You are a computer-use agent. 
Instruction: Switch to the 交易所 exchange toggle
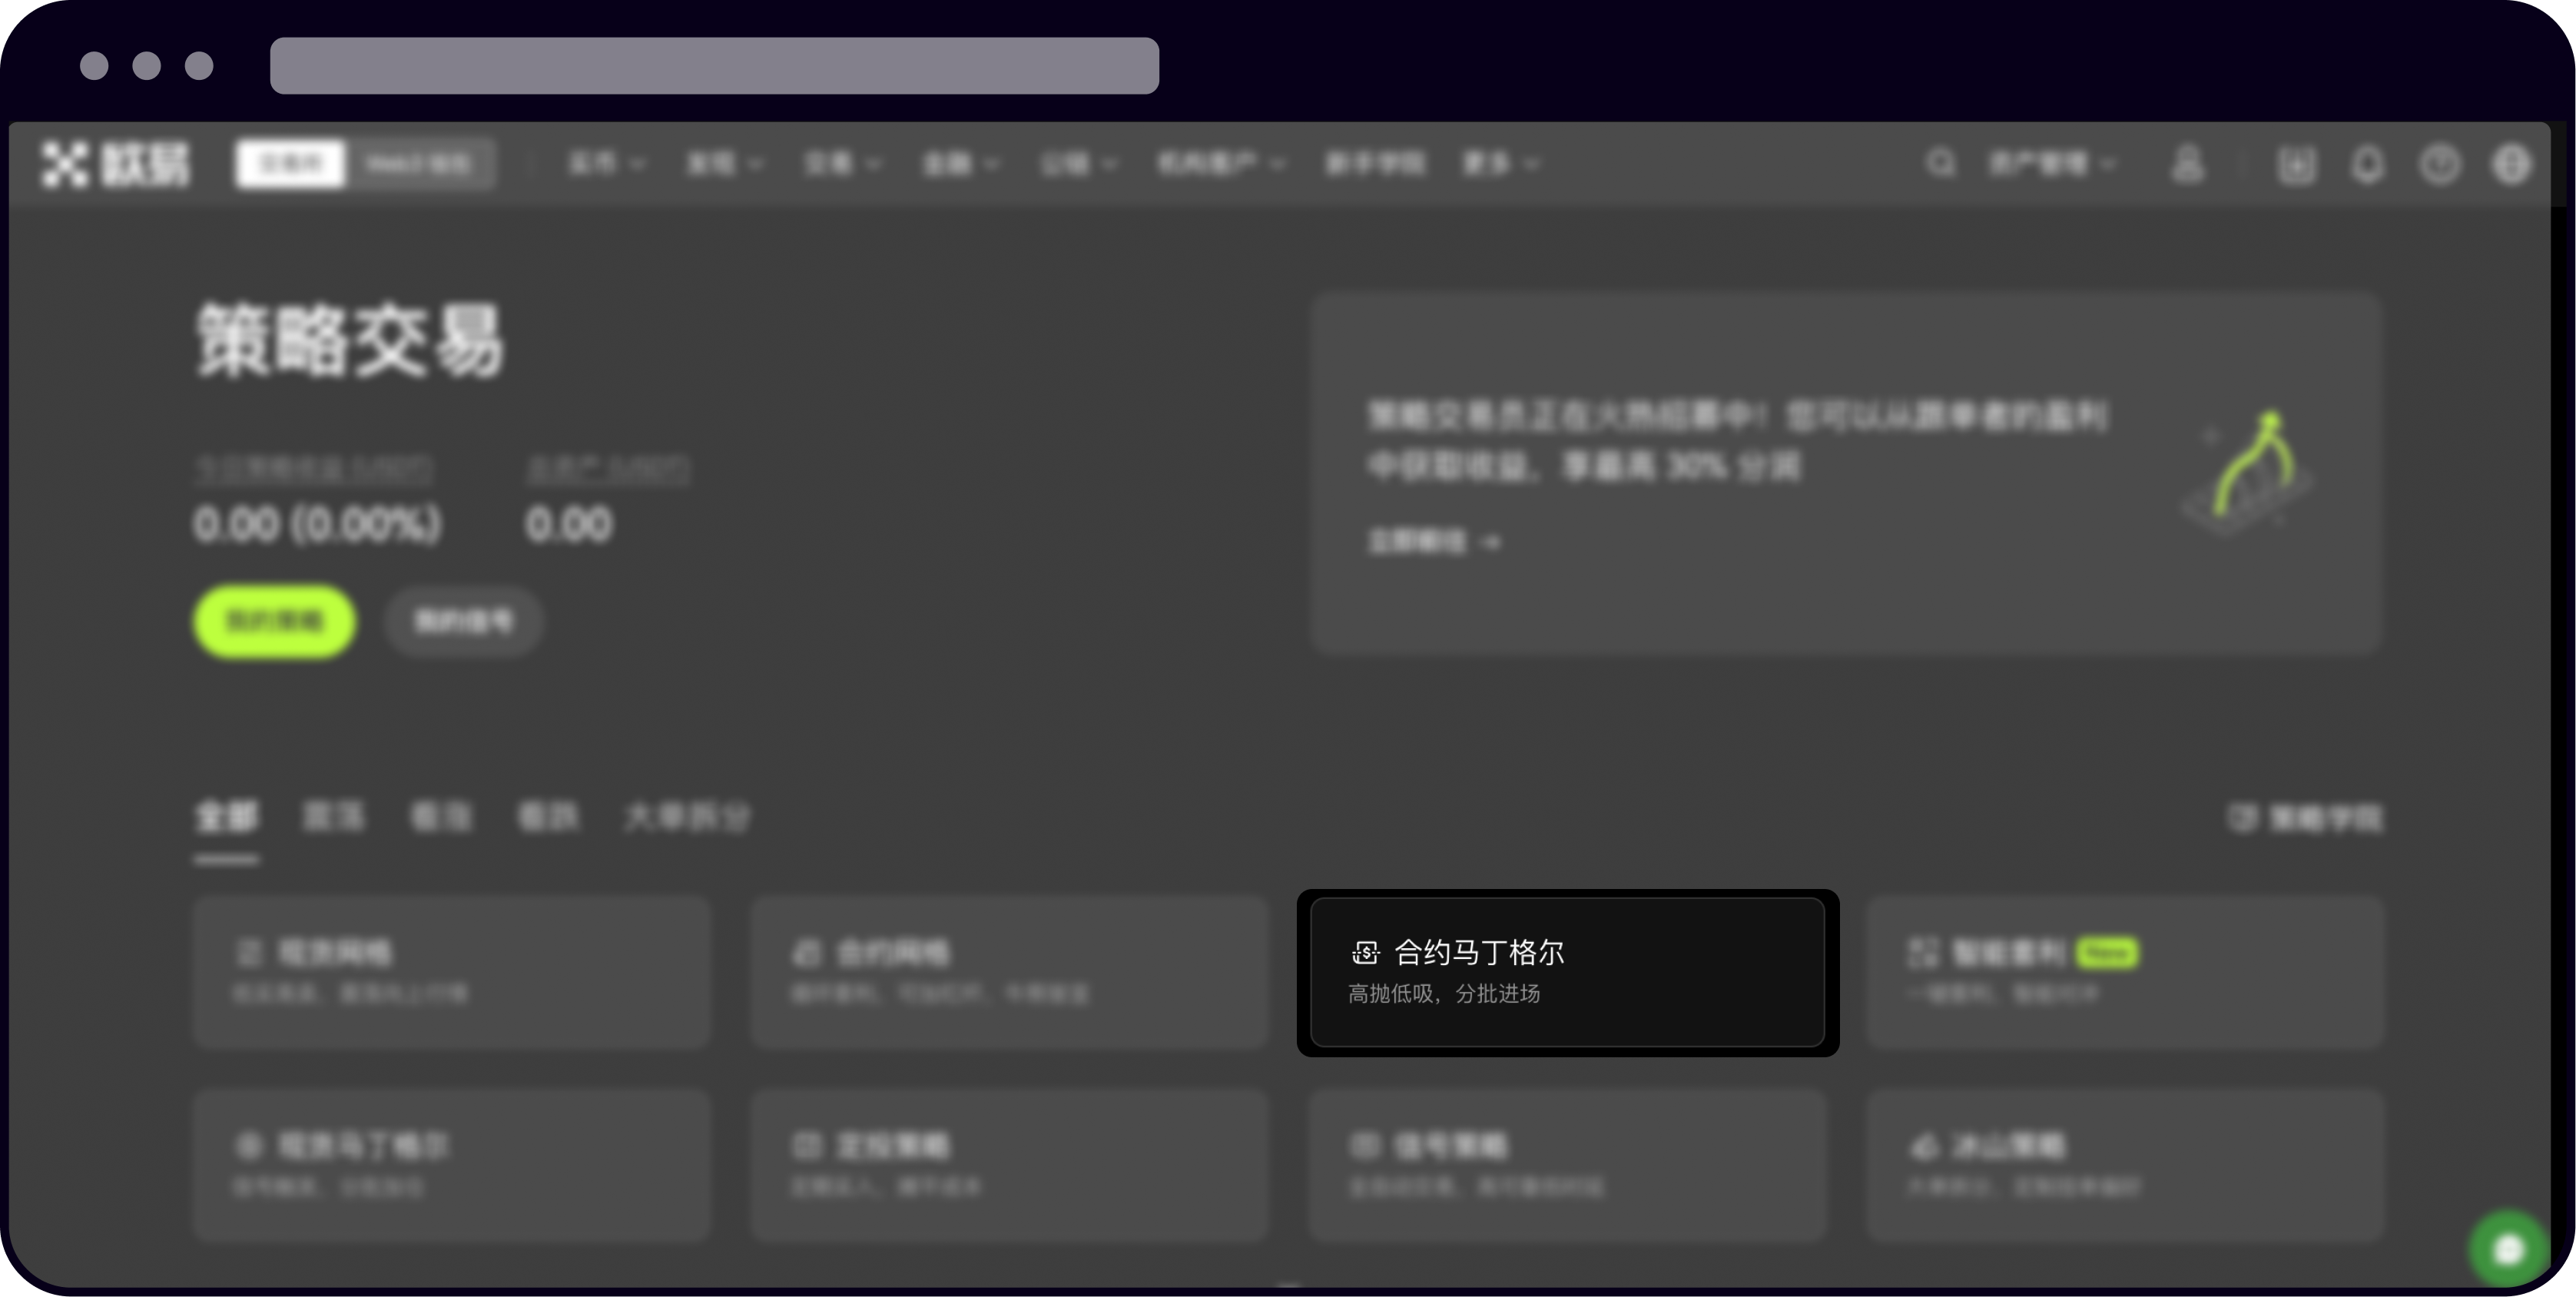point(290,164)
